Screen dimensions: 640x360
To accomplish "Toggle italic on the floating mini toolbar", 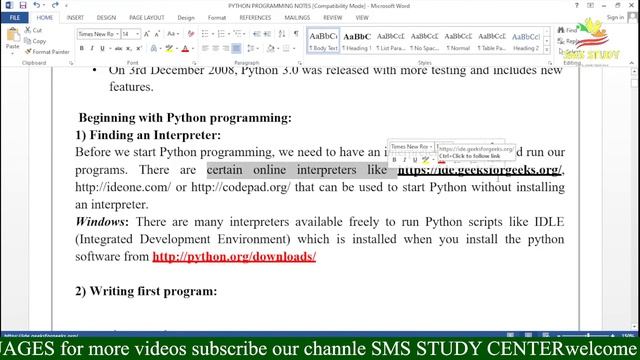I will 404,160.
